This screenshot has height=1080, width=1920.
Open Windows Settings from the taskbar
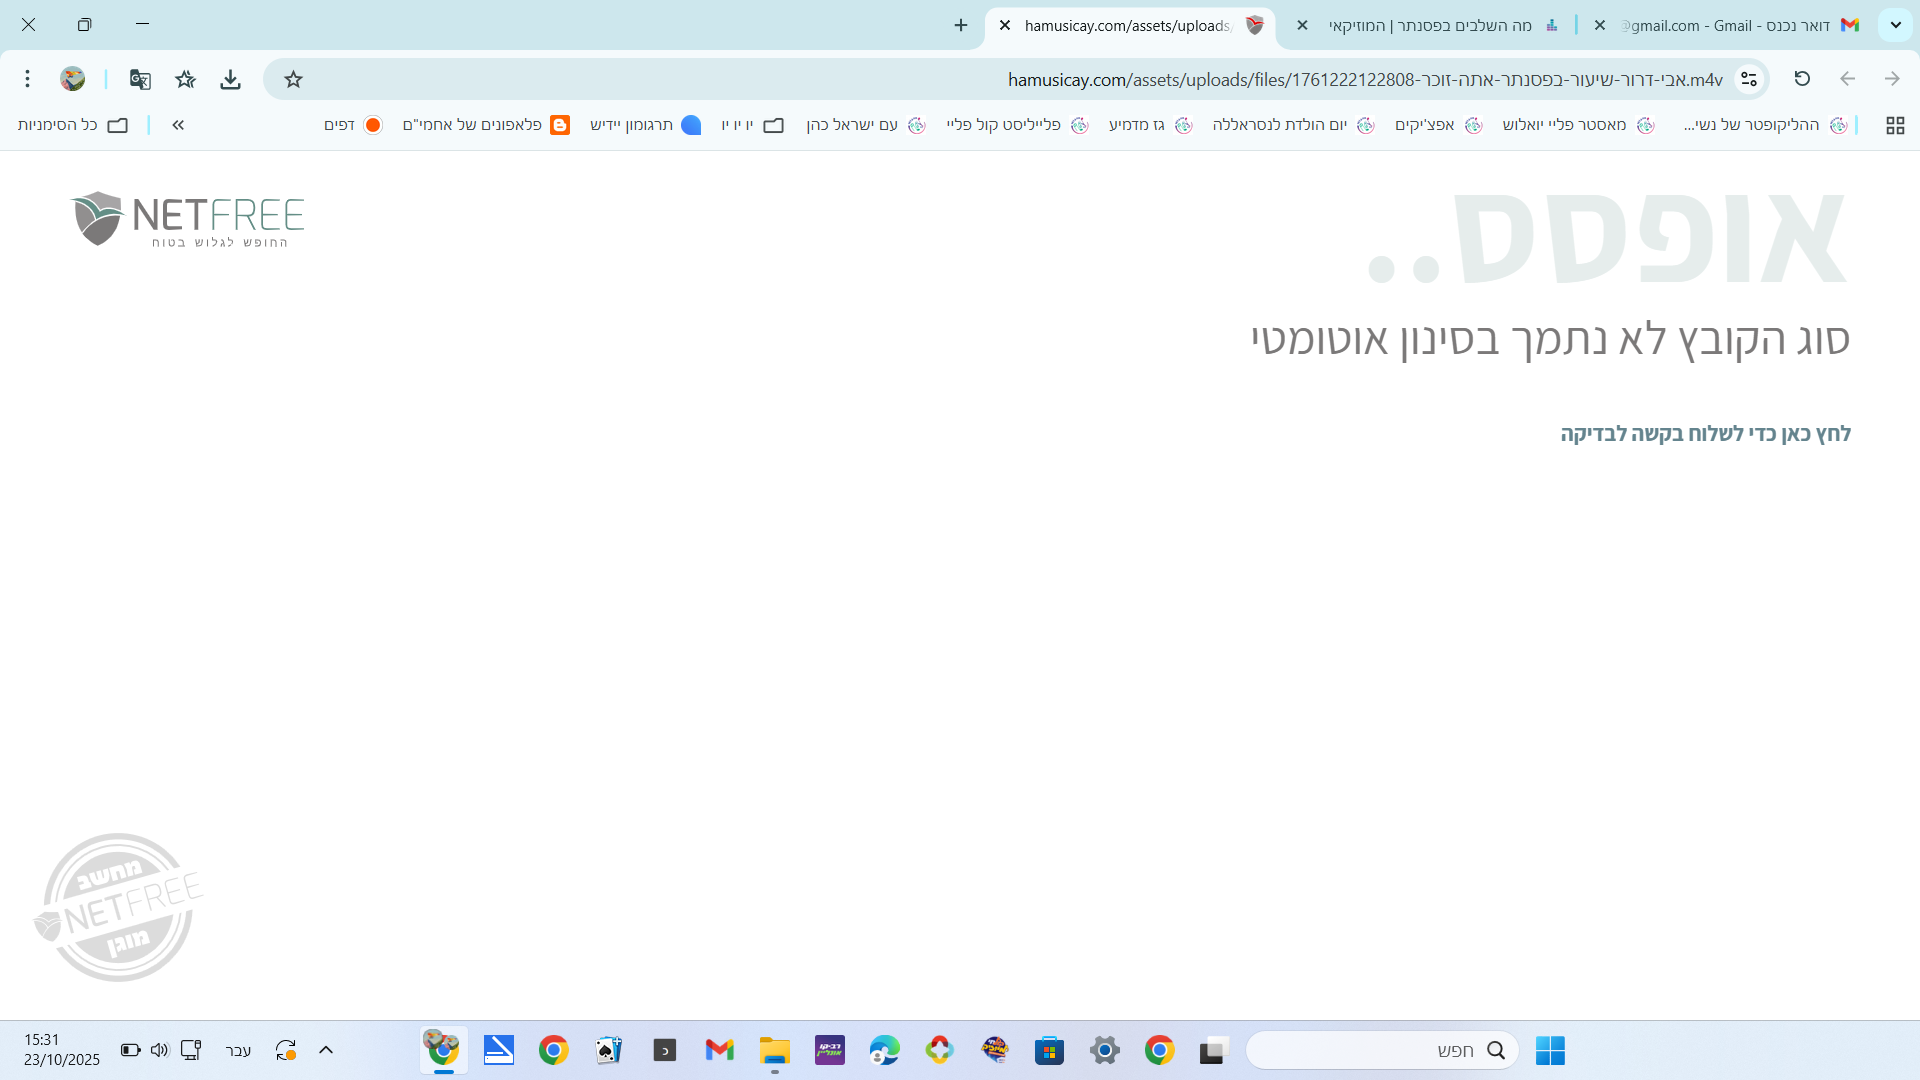click(1105, 1050)
